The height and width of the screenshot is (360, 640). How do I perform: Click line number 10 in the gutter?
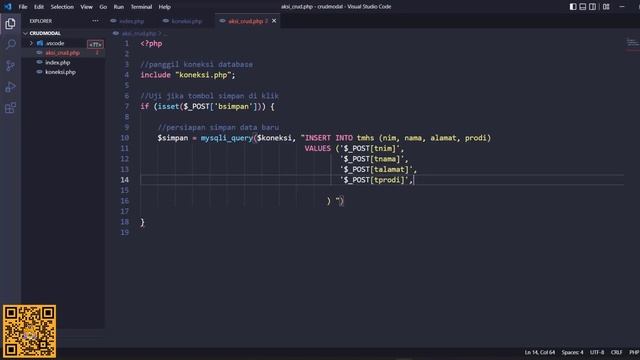(x=124, y=138)
